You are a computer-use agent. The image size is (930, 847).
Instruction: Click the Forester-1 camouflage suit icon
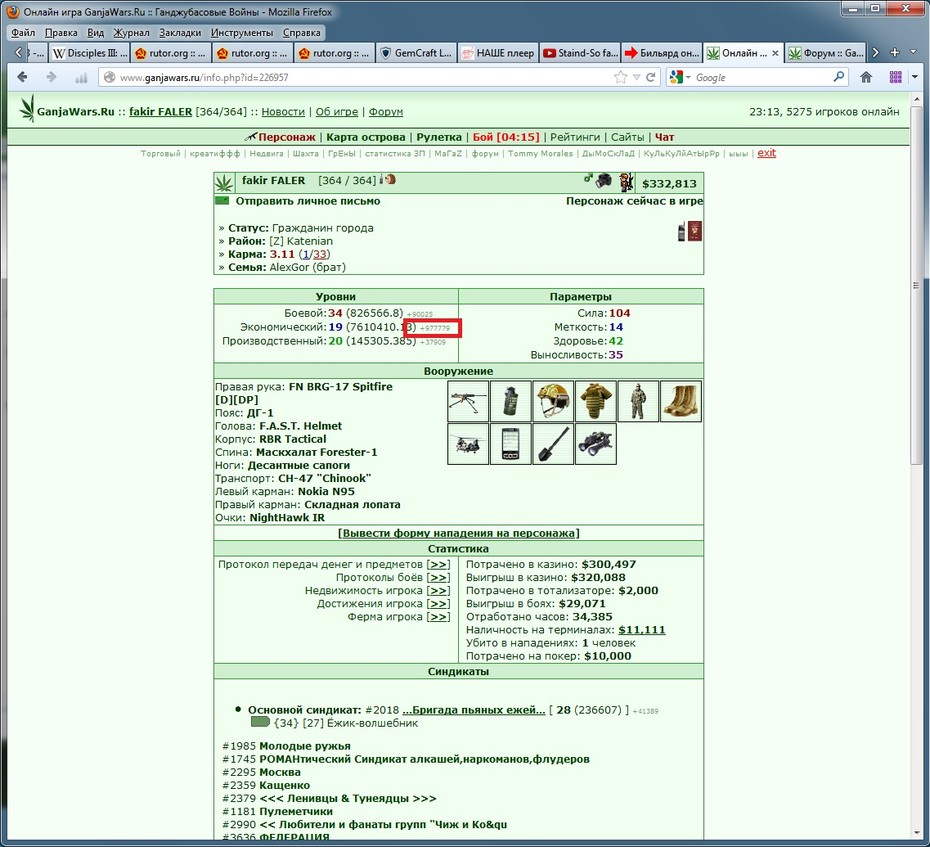(x=638, y=402)
